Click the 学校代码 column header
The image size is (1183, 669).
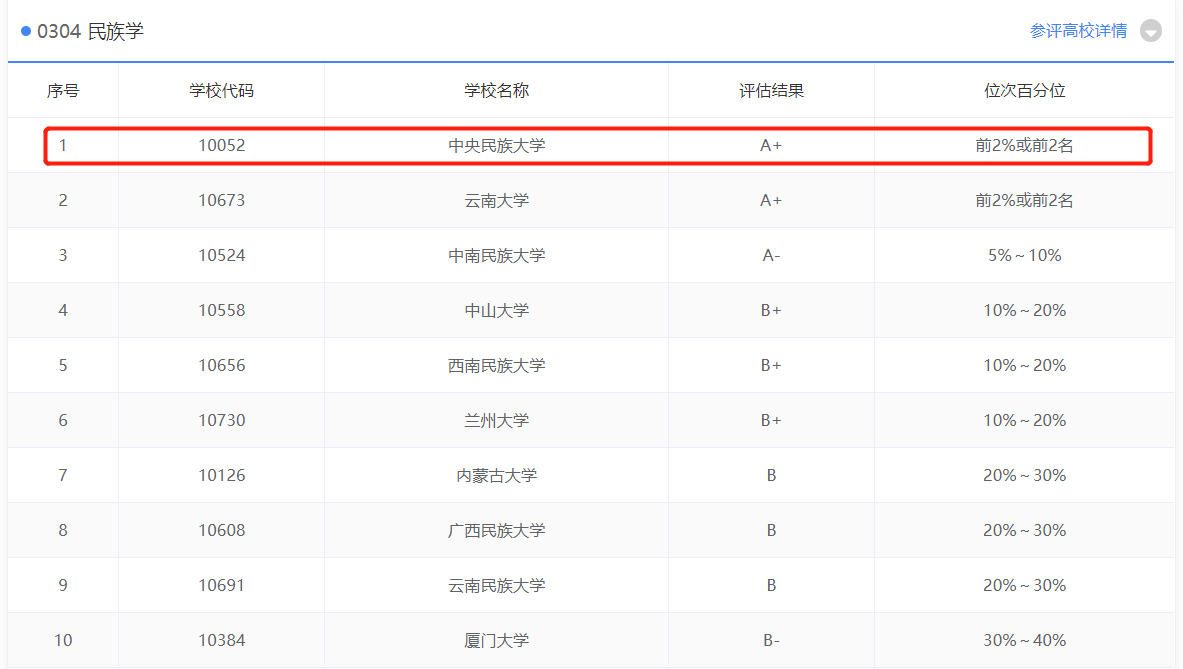tap(221, 89)
